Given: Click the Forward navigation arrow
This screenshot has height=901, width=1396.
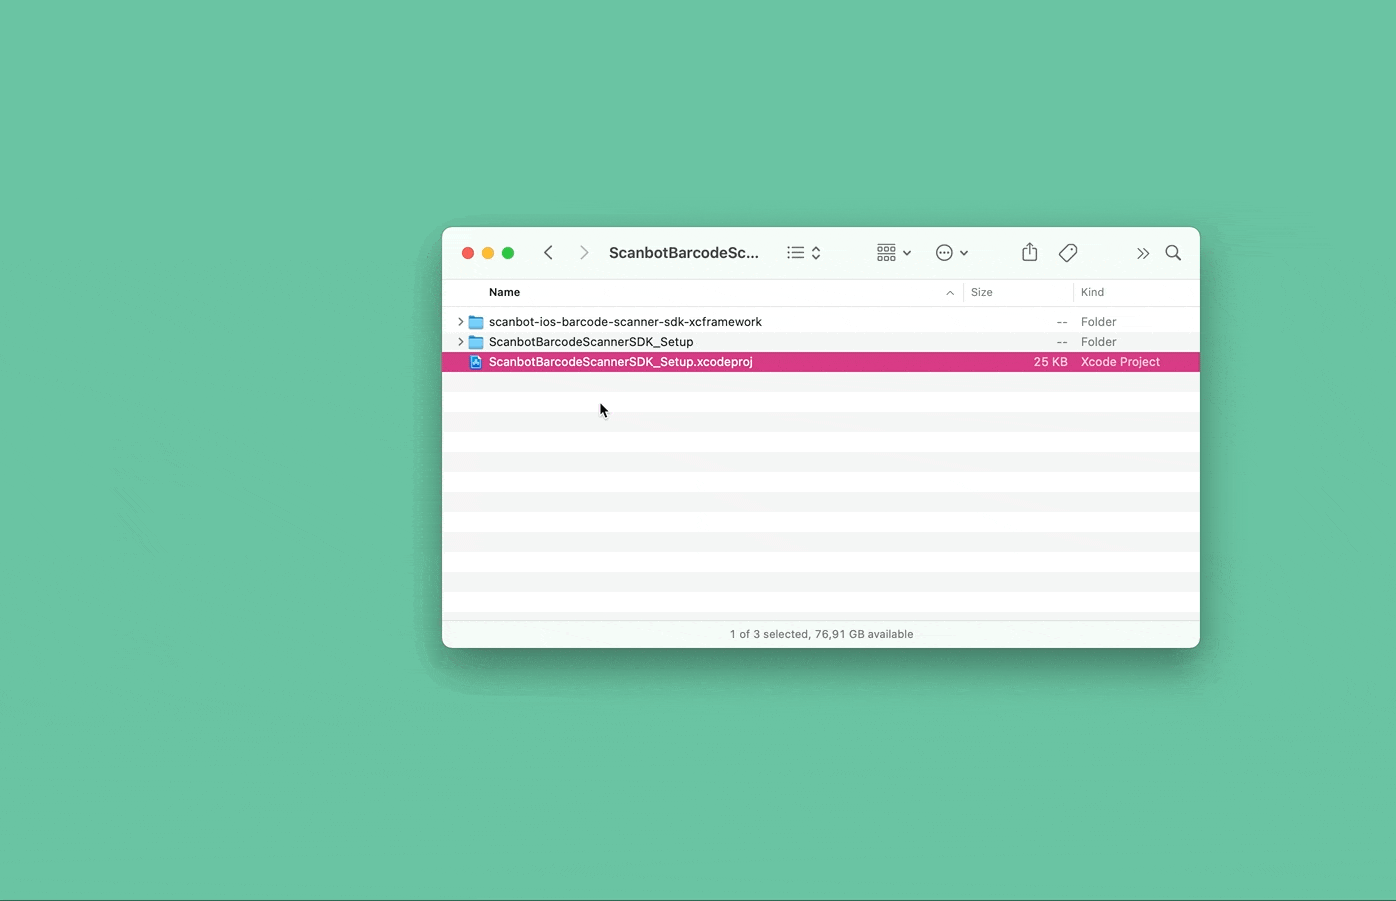Looking at the screenshot, I should pyautogui.click(x=584, y=253).
